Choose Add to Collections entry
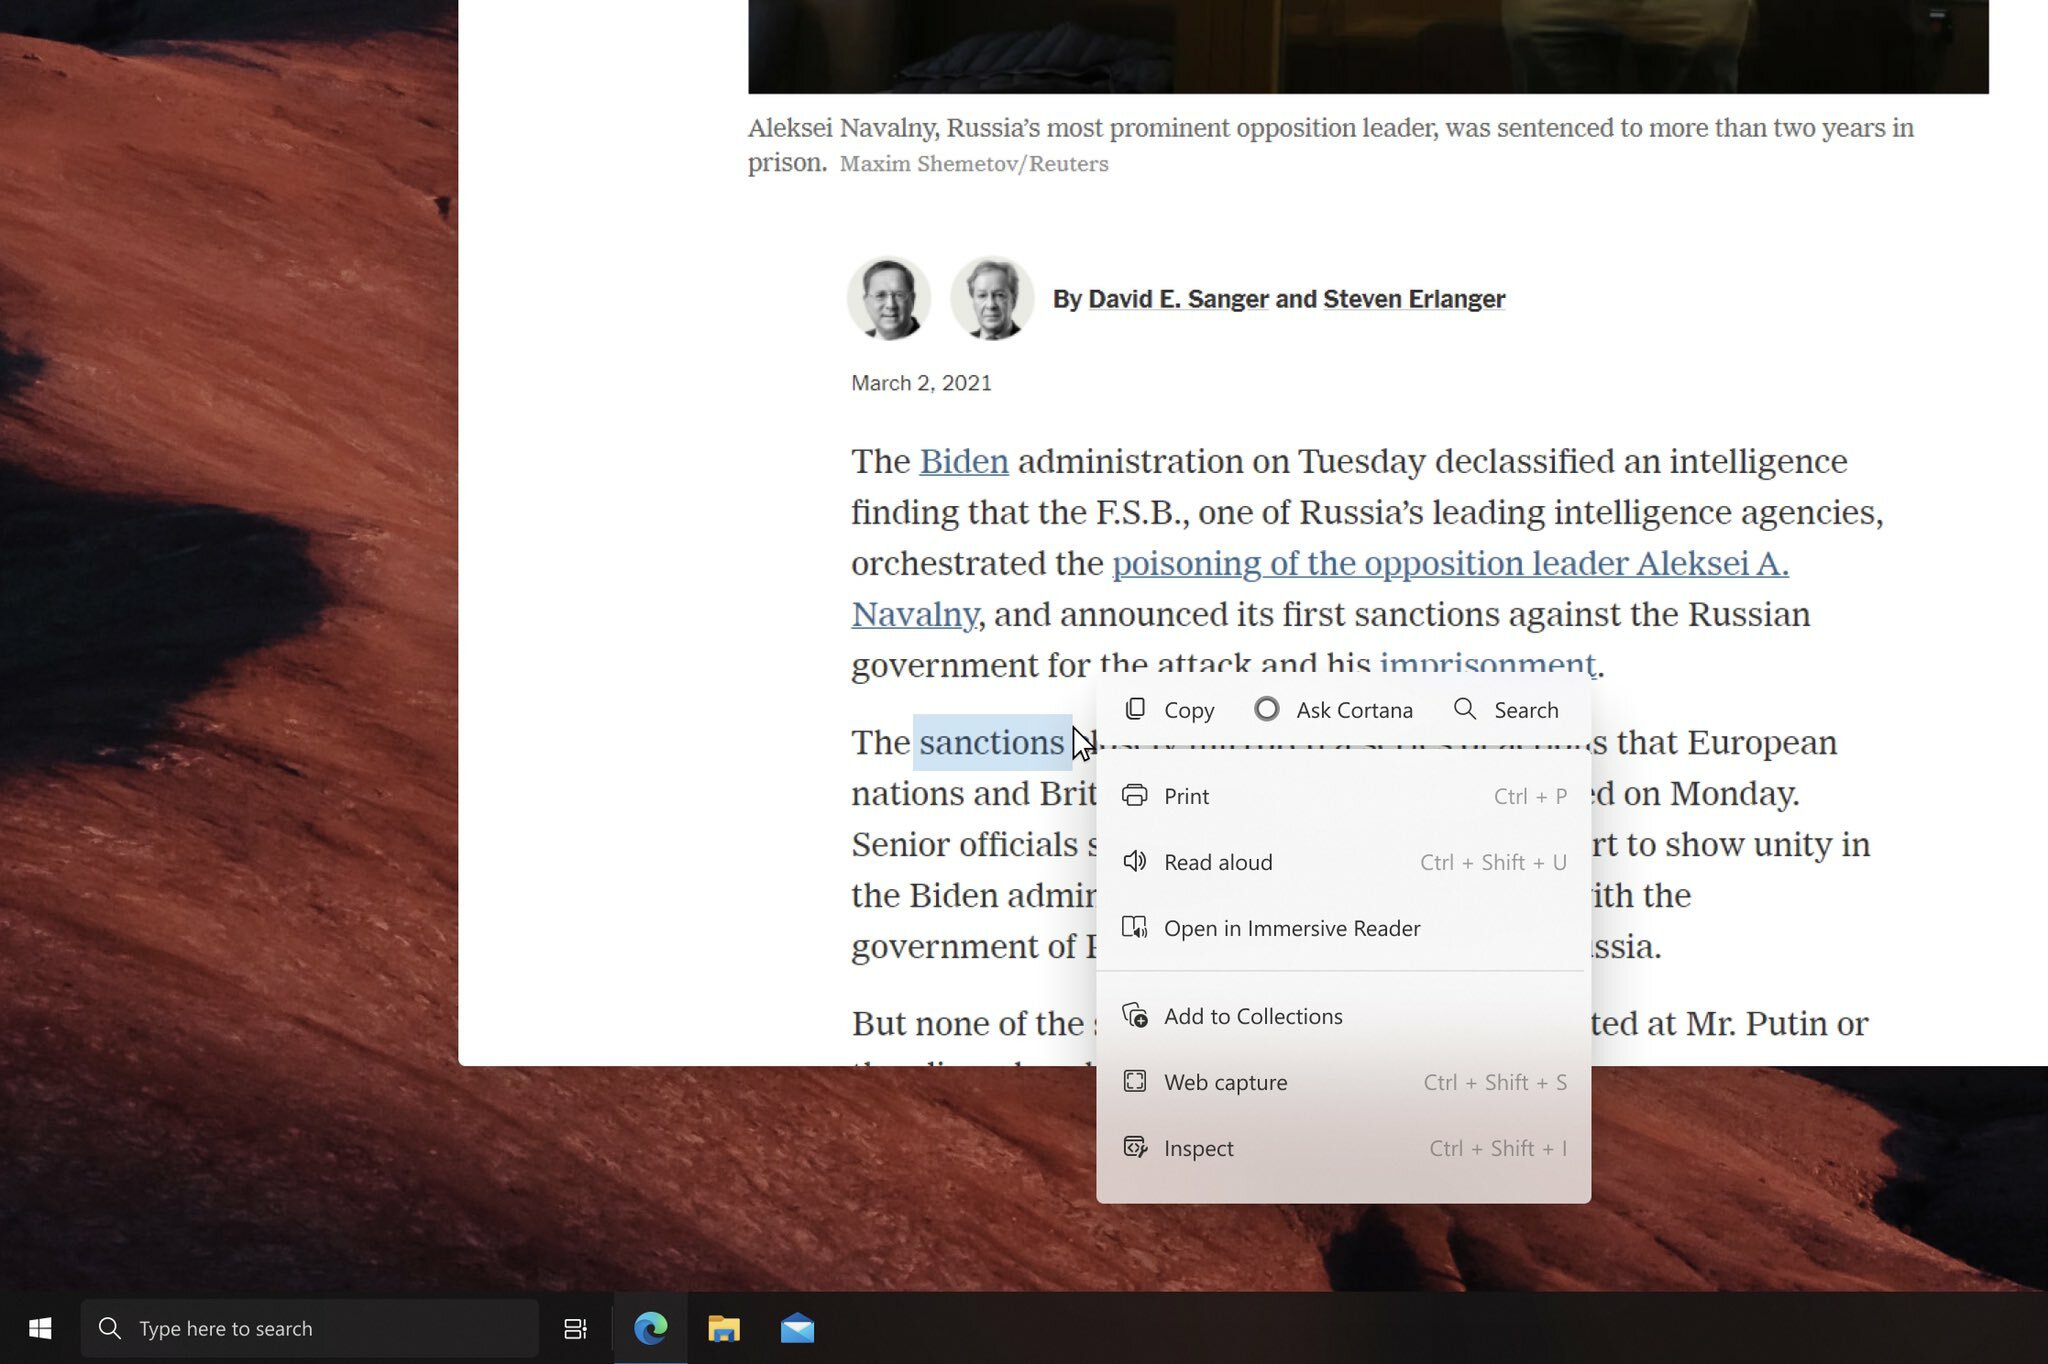The image size is (2048, 1364). [x=1344, y=1015]
